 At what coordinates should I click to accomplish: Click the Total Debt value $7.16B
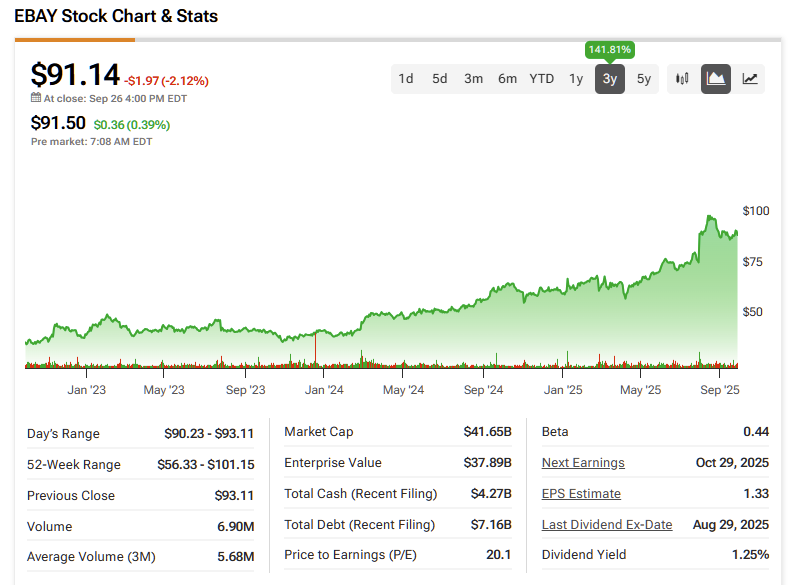click(491, 524)
